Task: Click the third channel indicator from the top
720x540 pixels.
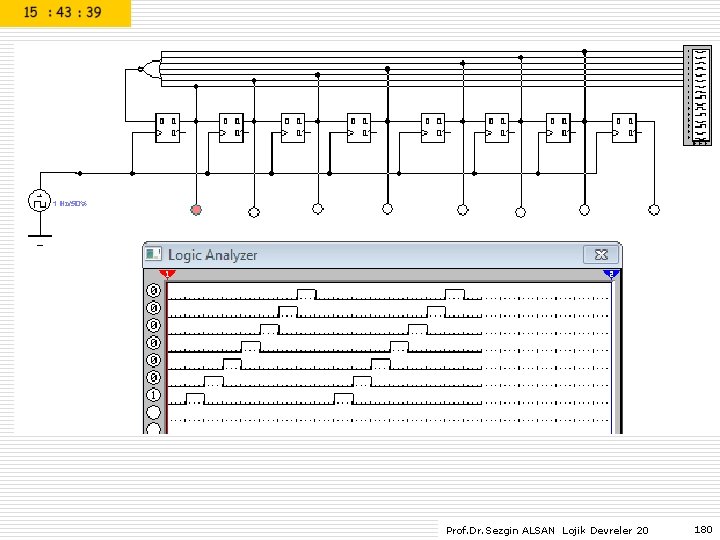Action: (154, 325)
